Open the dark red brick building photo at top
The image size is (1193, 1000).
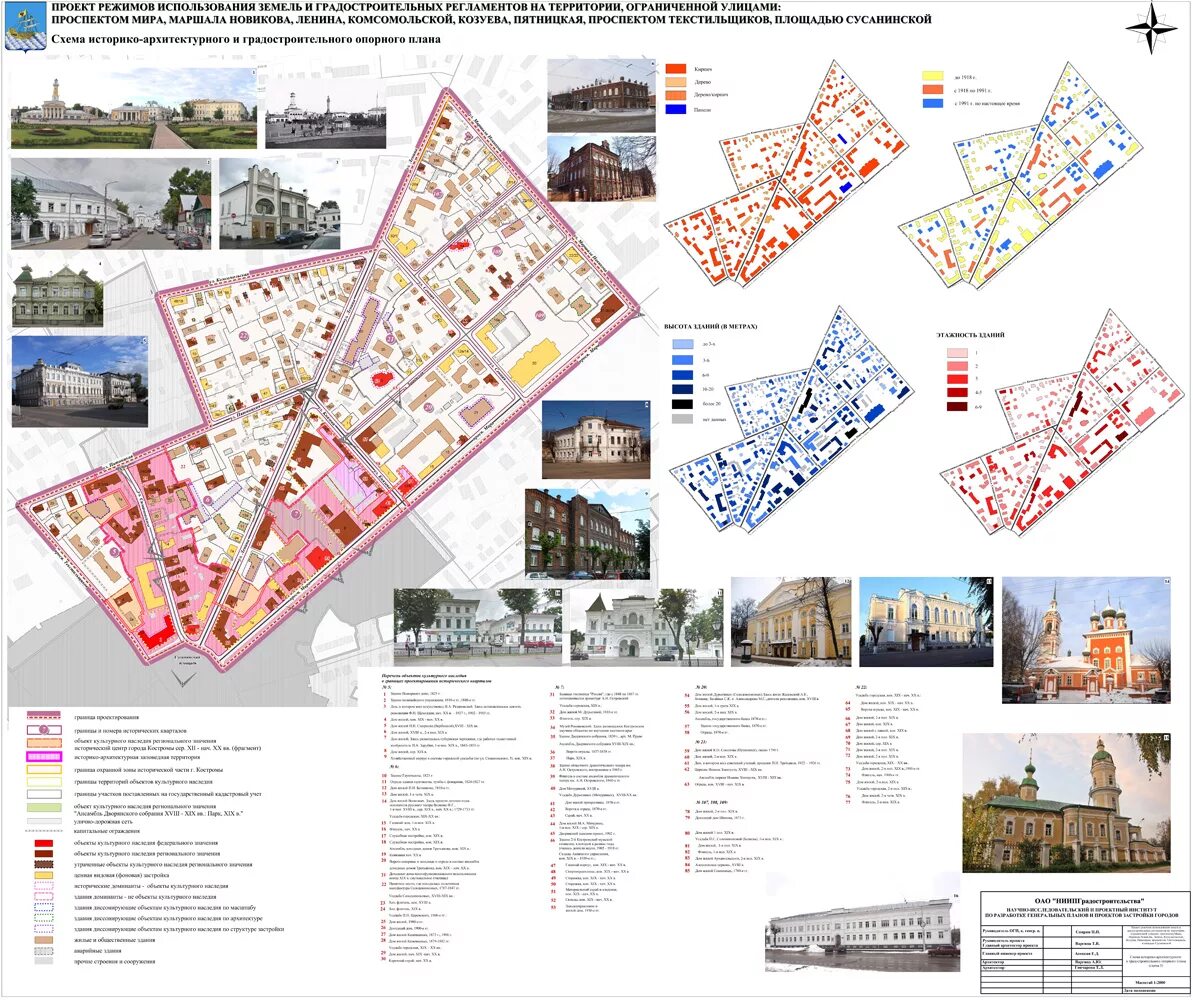tap(600, 94)
